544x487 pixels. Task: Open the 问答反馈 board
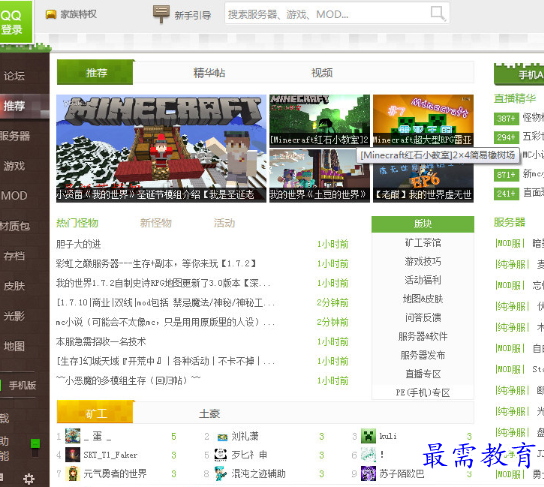[x=423, y=317]
